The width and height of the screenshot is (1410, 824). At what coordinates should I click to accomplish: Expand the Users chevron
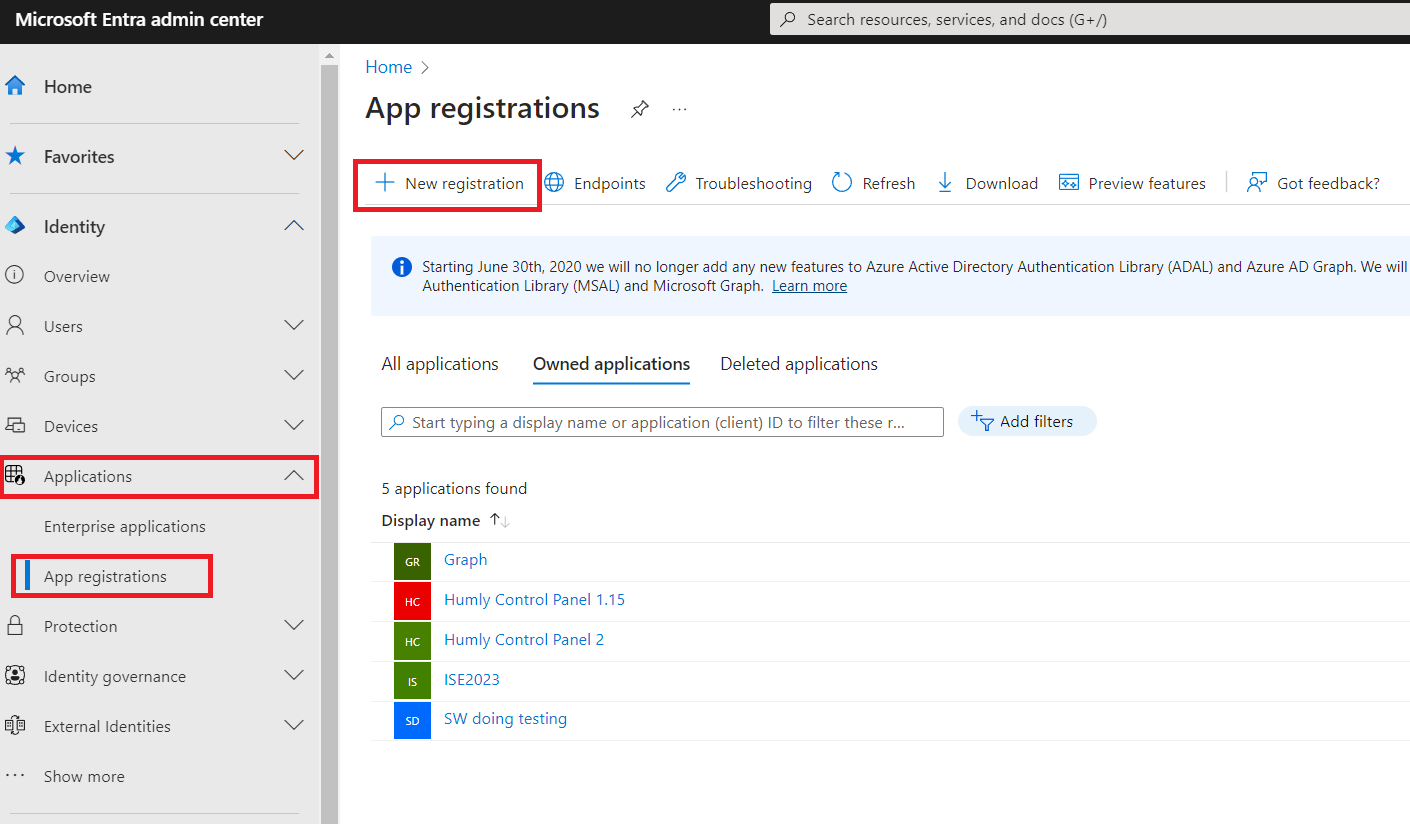pos(294,325)
